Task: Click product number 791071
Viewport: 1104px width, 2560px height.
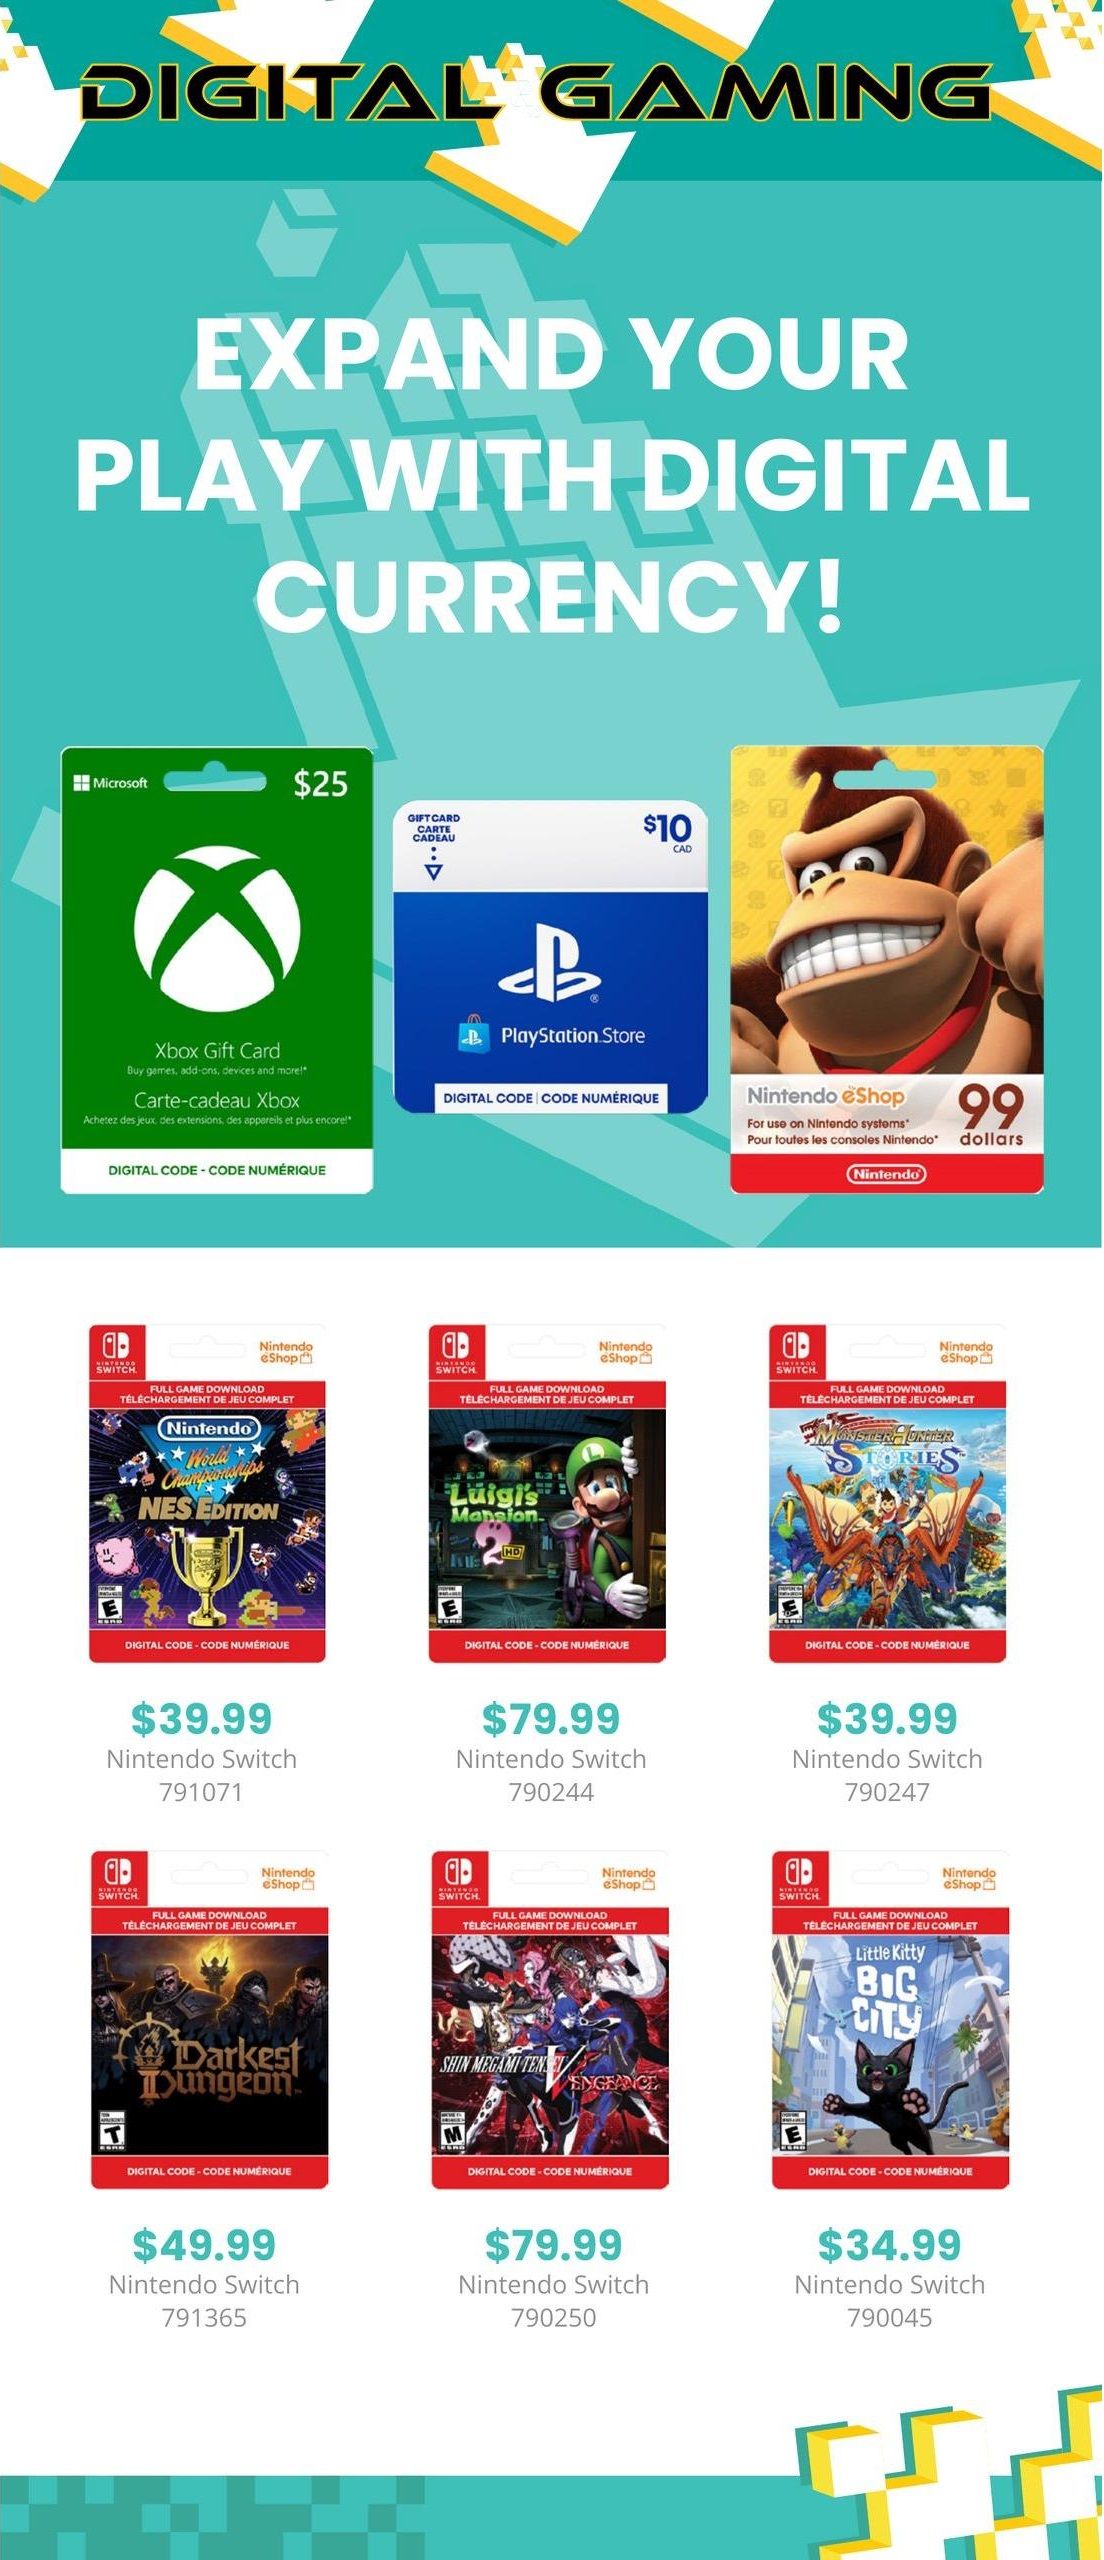Action: coord(201,1791)
